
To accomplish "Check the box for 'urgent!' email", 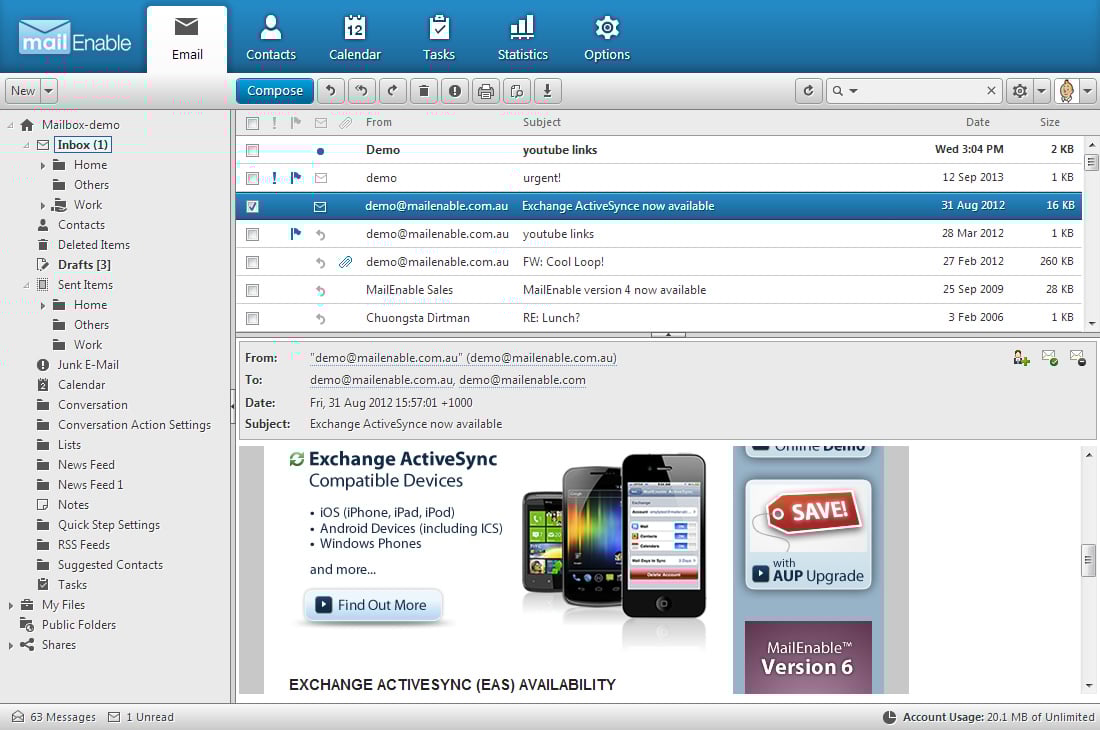I will (x=252, y=178).
